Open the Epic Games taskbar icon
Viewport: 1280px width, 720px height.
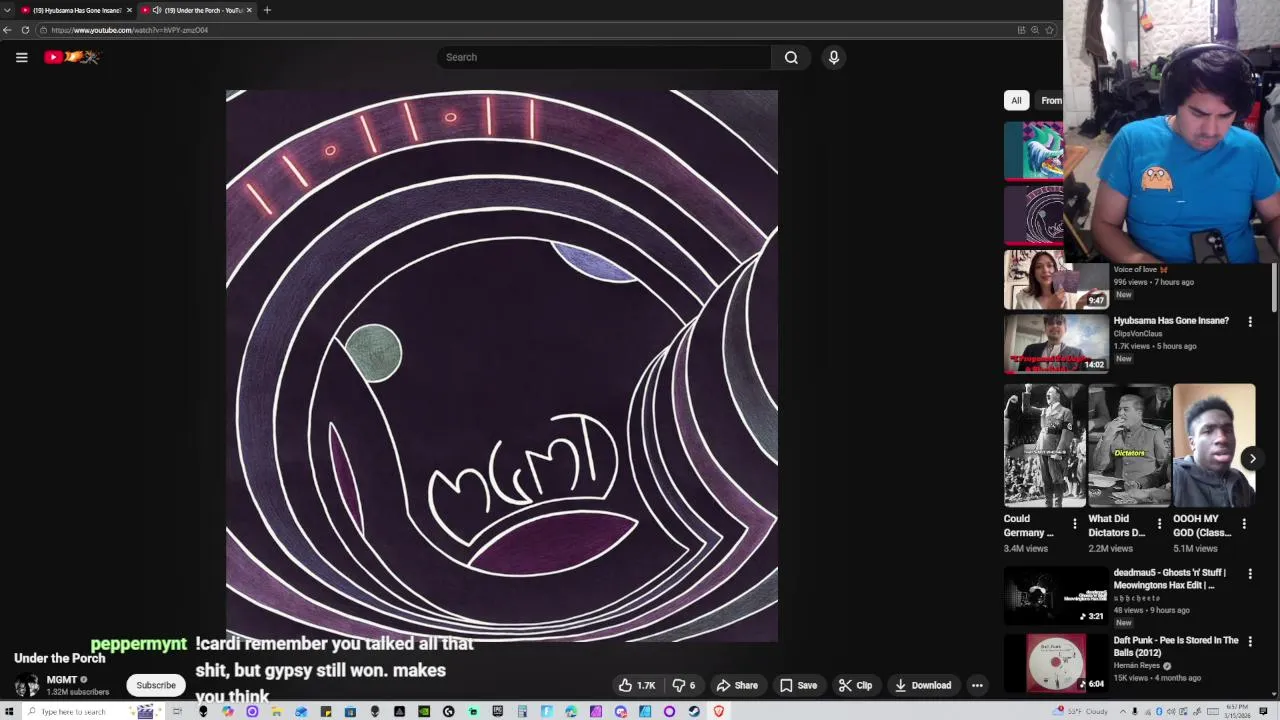click(x=498, y=711)
